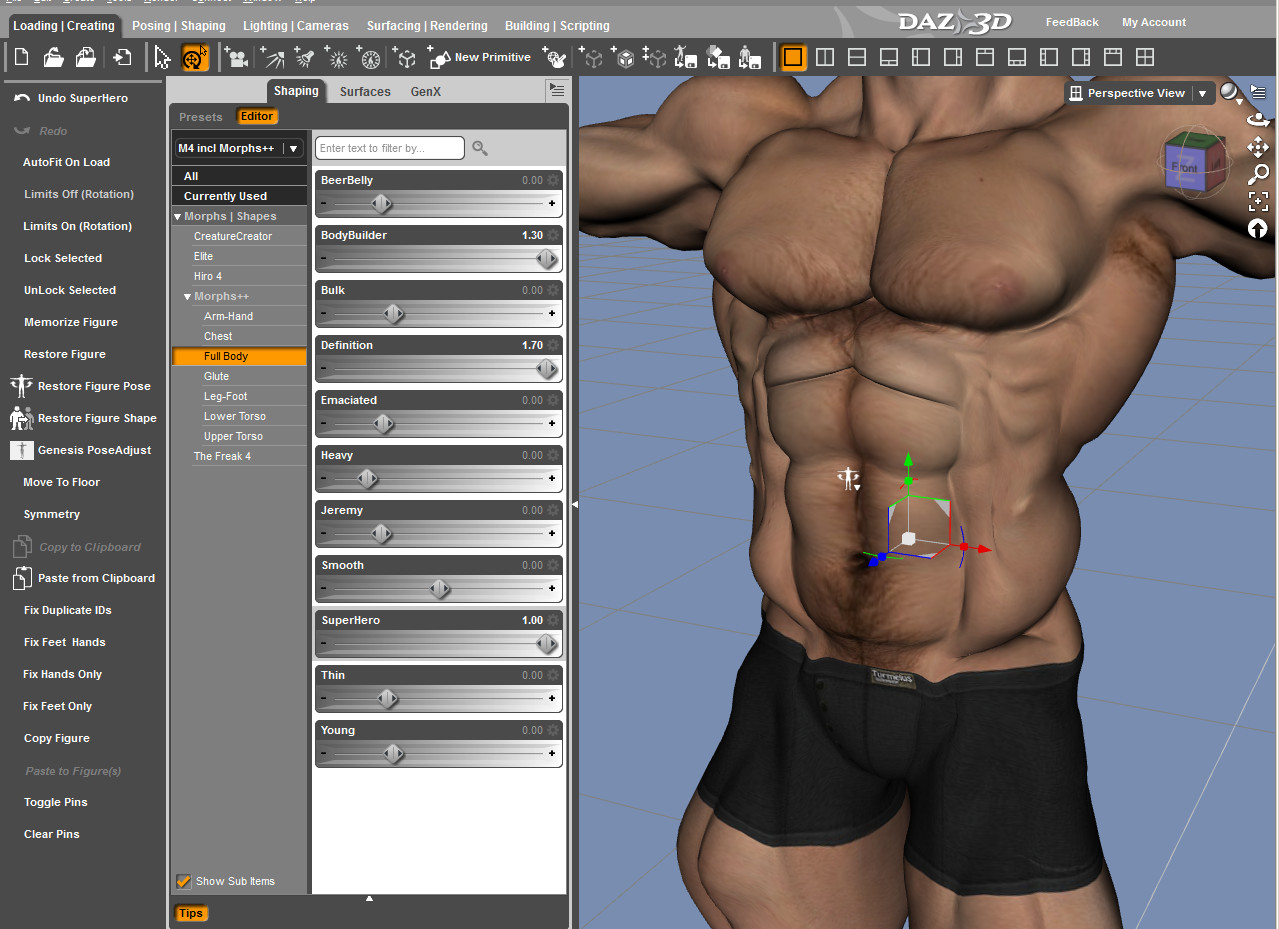Create a new camera

(x=237, y=58)
